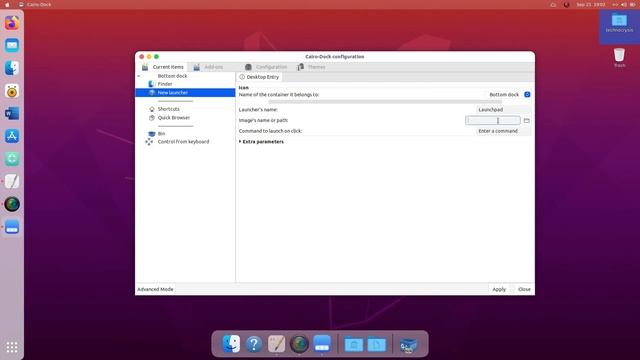Viewport: 640px width, 360px height.
Task: Click the Apply button
Action: tap(499, 289)
